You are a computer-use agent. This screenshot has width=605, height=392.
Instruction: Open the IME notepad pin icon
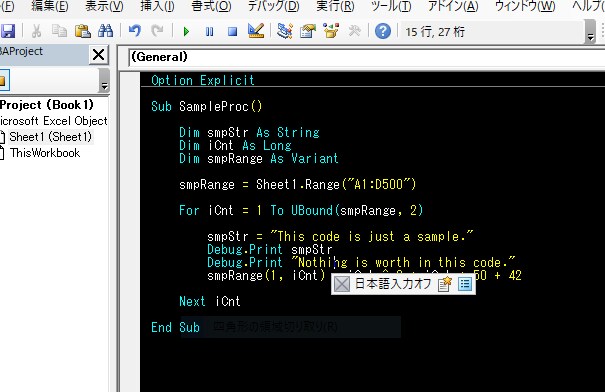444,284
